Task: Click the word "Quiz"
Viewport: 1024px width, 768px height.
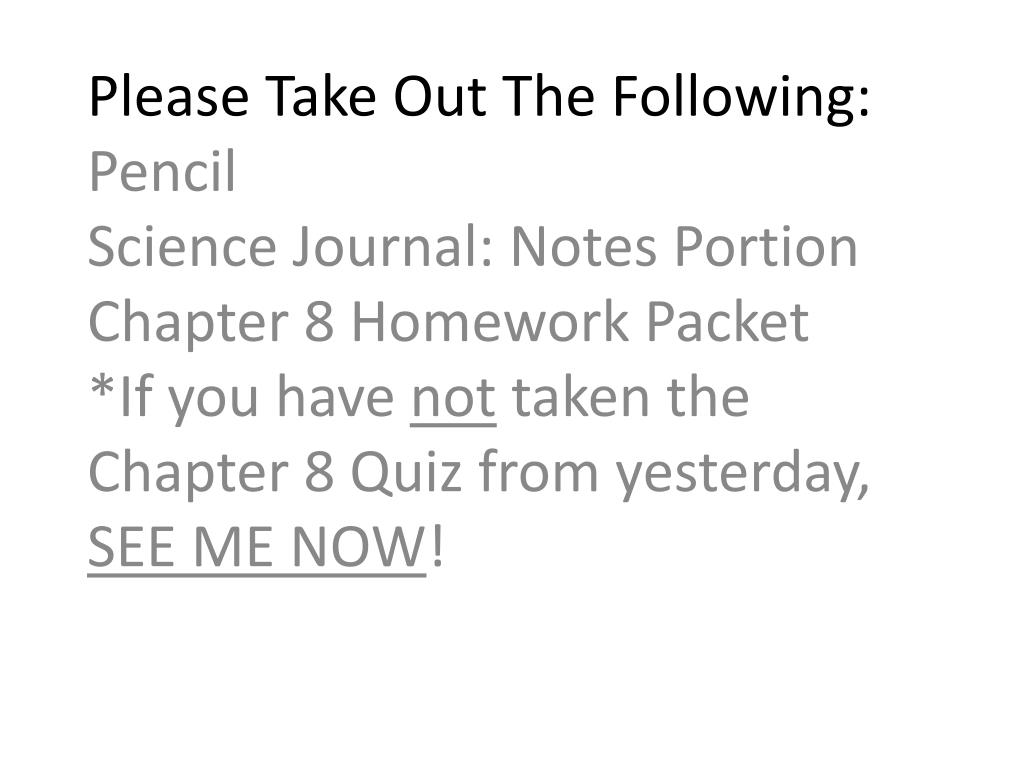Action: click(x=406, y=473)
